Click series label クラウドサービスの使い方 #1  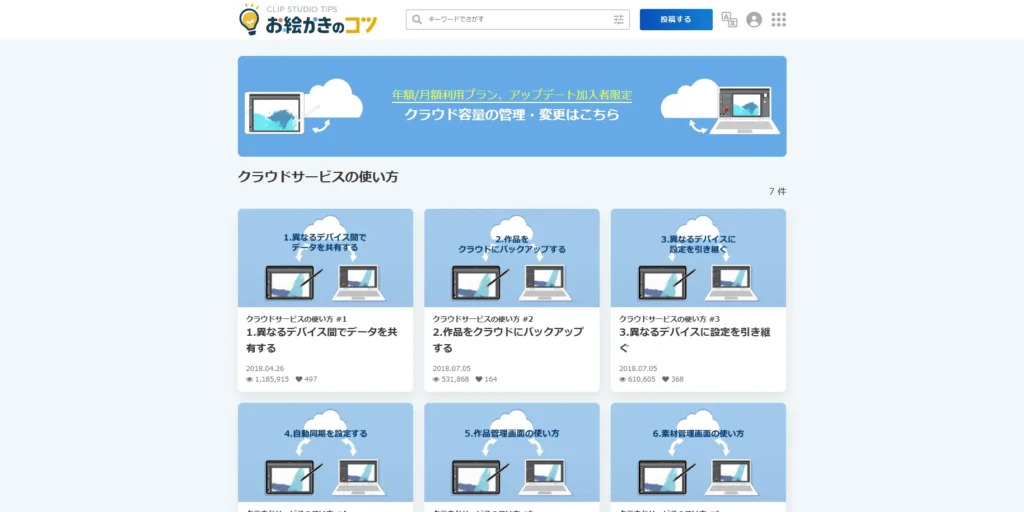(x=296, y=319)
